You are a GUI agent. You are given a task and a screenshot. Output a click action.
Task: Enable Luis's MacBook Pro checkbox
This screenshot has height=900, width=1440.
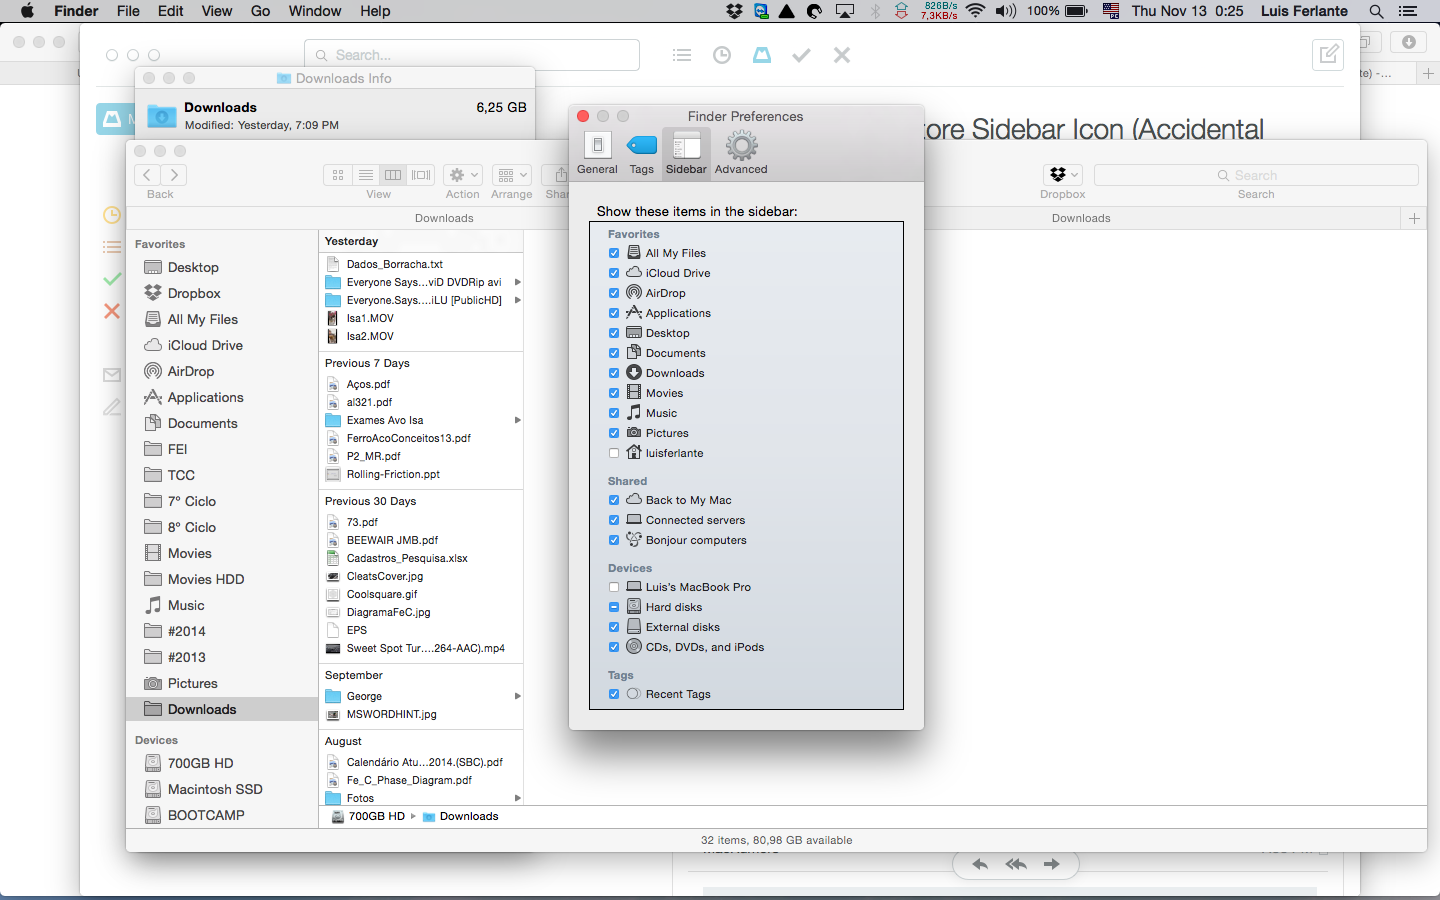point(614,587)
